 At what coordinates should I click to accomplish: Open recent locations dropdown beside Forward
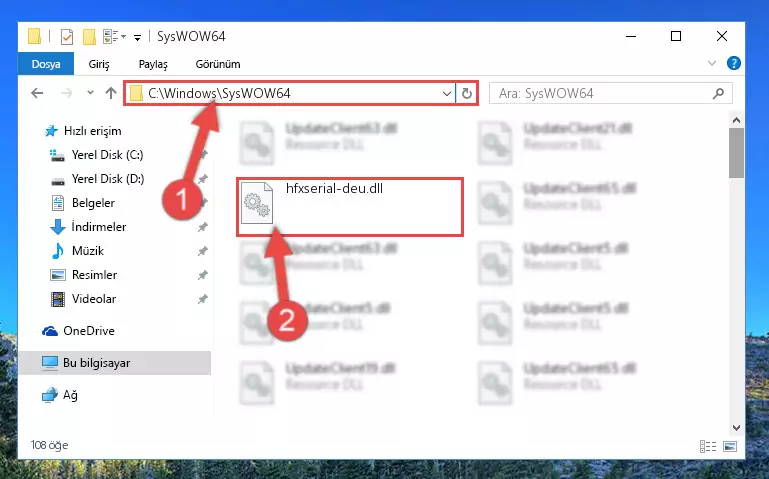[90, 93]
